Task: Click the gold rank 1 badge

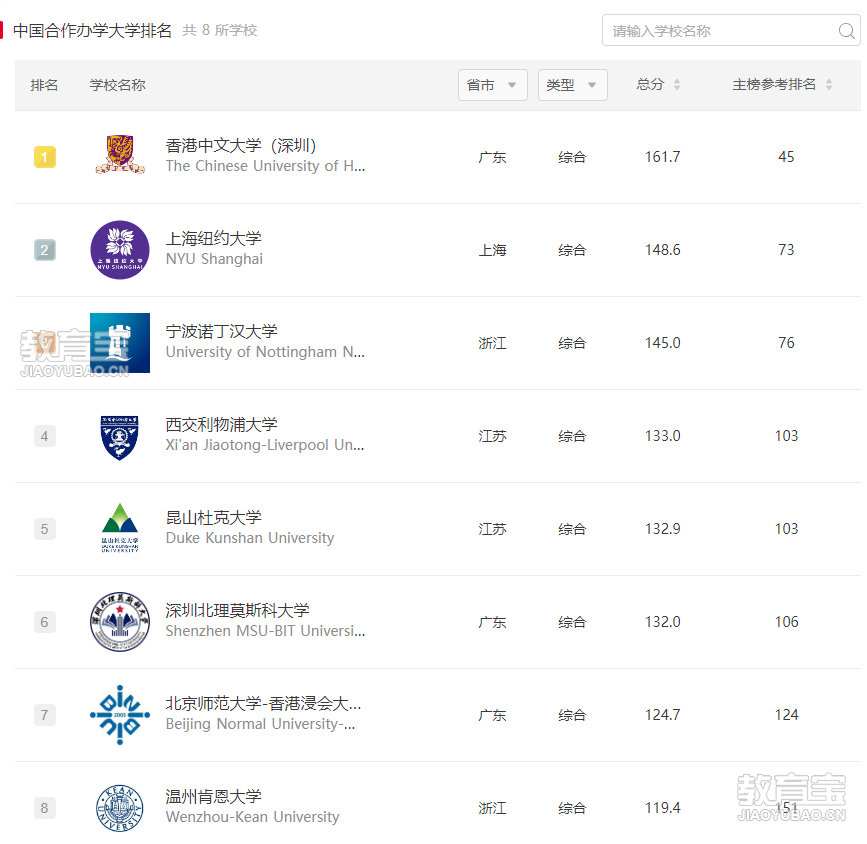Action: [x=45, y=157]
